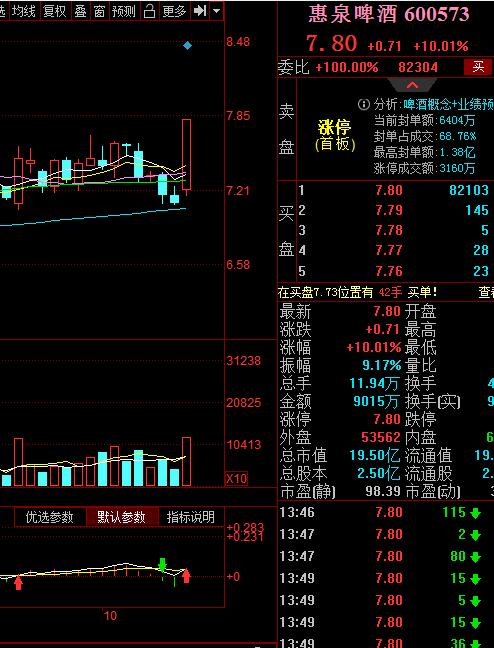494x648 pixels.
Task: Click the 外盘 53562 value
Action: pyautogui.click(x=381, y=437)
